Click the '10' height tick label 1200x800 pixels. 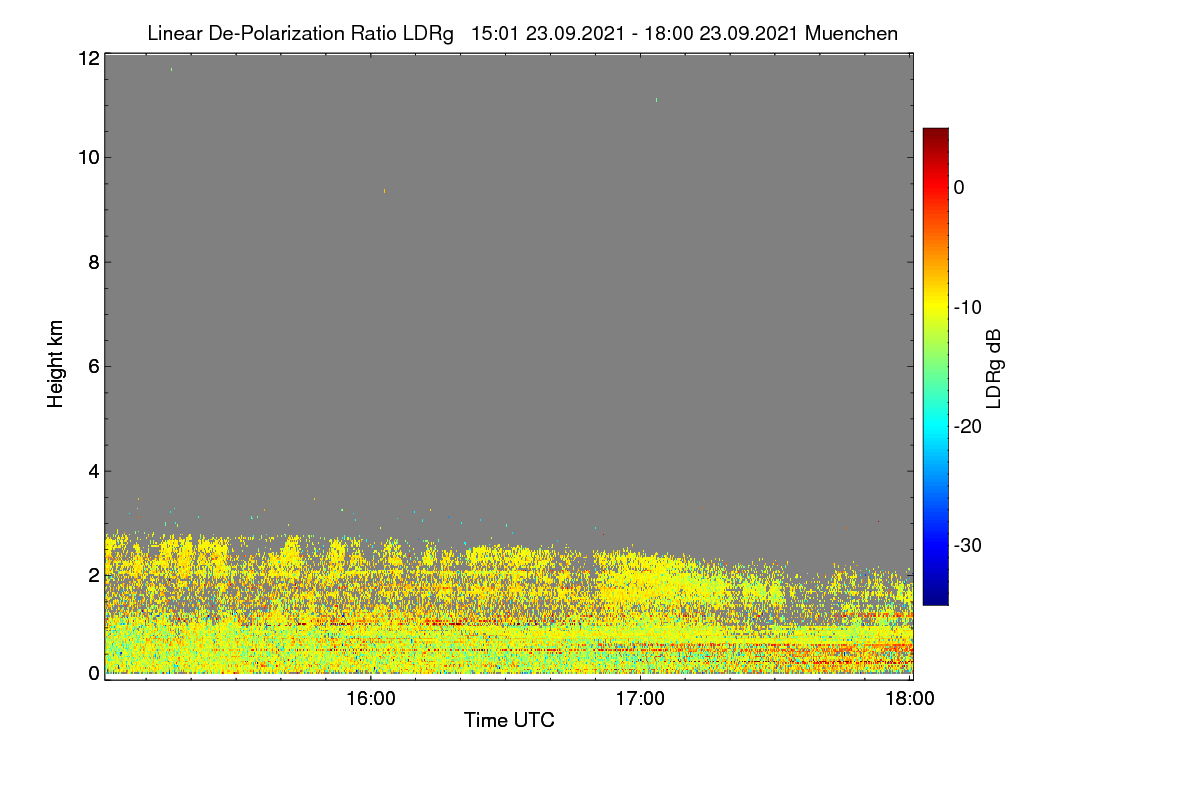pos(87,157)
